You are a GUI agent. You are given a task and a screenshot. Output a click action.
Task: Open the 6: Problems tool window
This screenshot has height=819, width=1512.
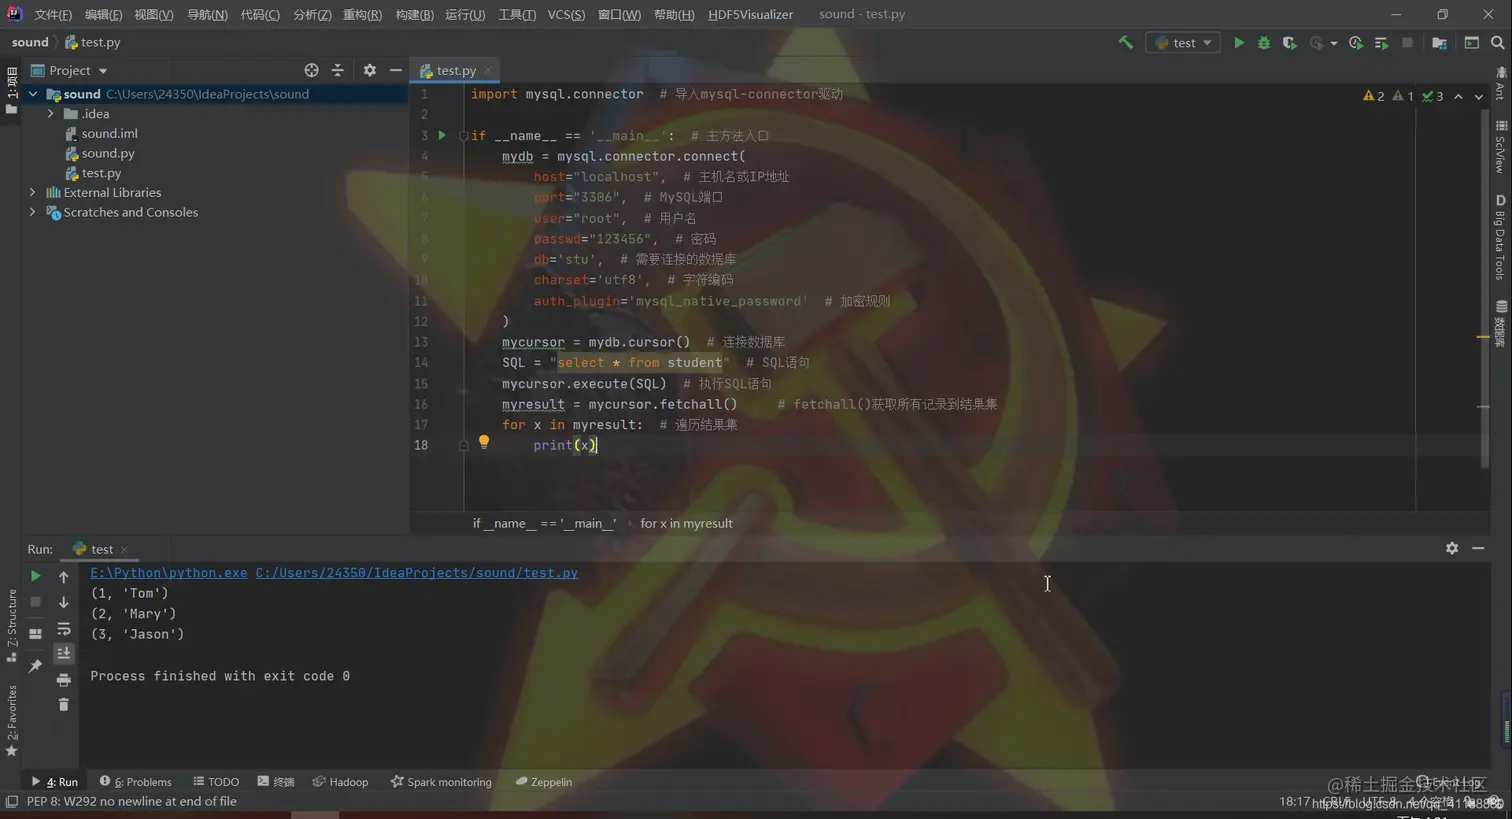136,782
